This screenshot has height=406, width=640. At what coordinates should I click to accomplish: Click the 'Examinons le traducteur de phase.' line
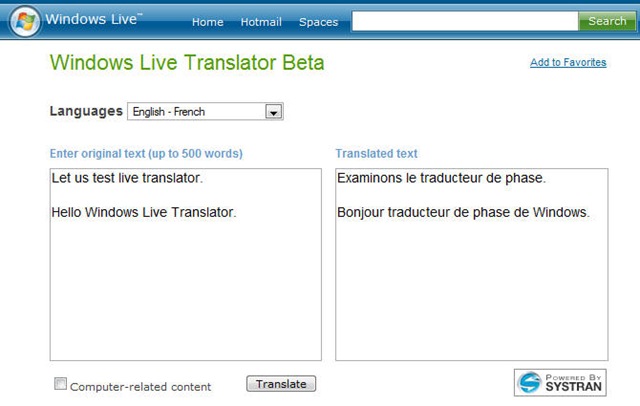pyautogui.click(x=441, y=178)
